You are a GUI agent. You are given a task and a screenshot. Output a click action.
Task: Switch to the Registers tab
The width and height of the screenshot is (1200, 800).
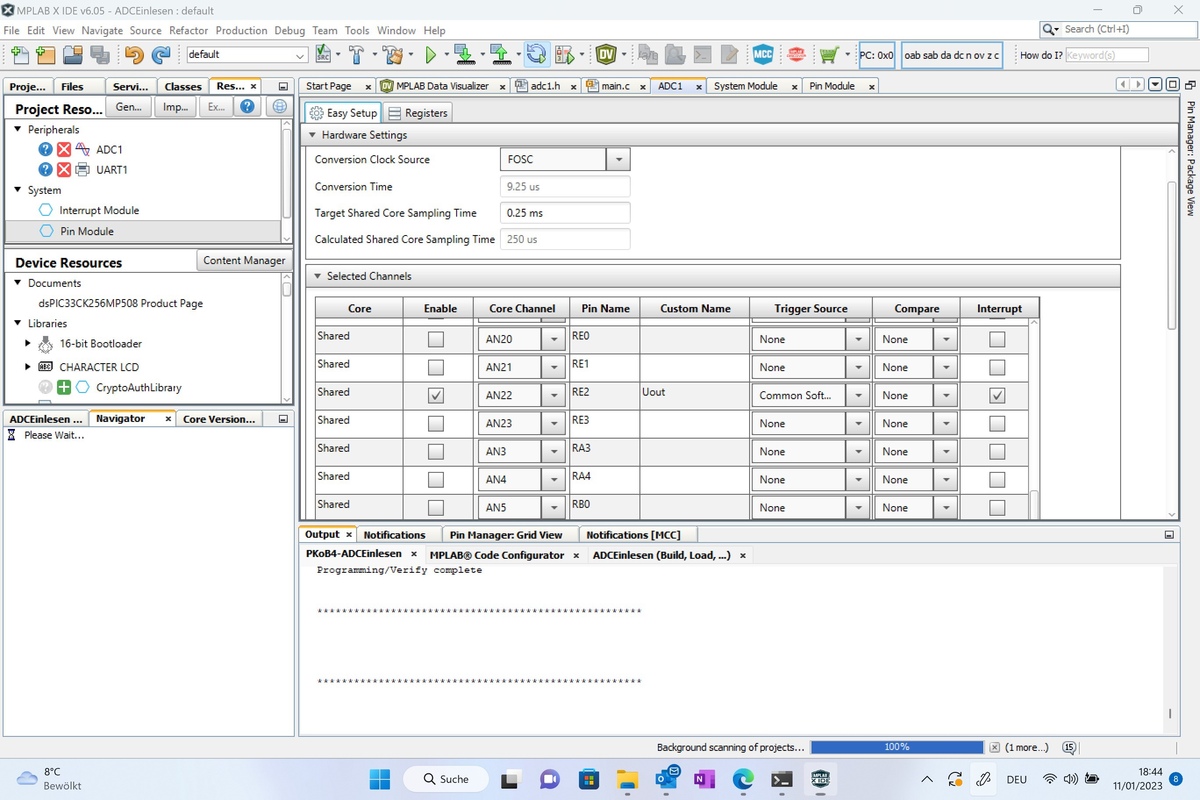pyautogui.click(x=418, y=113)
